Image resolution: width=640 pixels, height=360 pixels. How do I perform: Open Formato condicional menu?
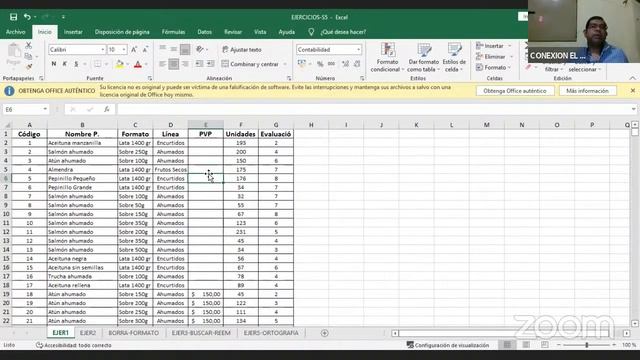click(x=387, y=57)
